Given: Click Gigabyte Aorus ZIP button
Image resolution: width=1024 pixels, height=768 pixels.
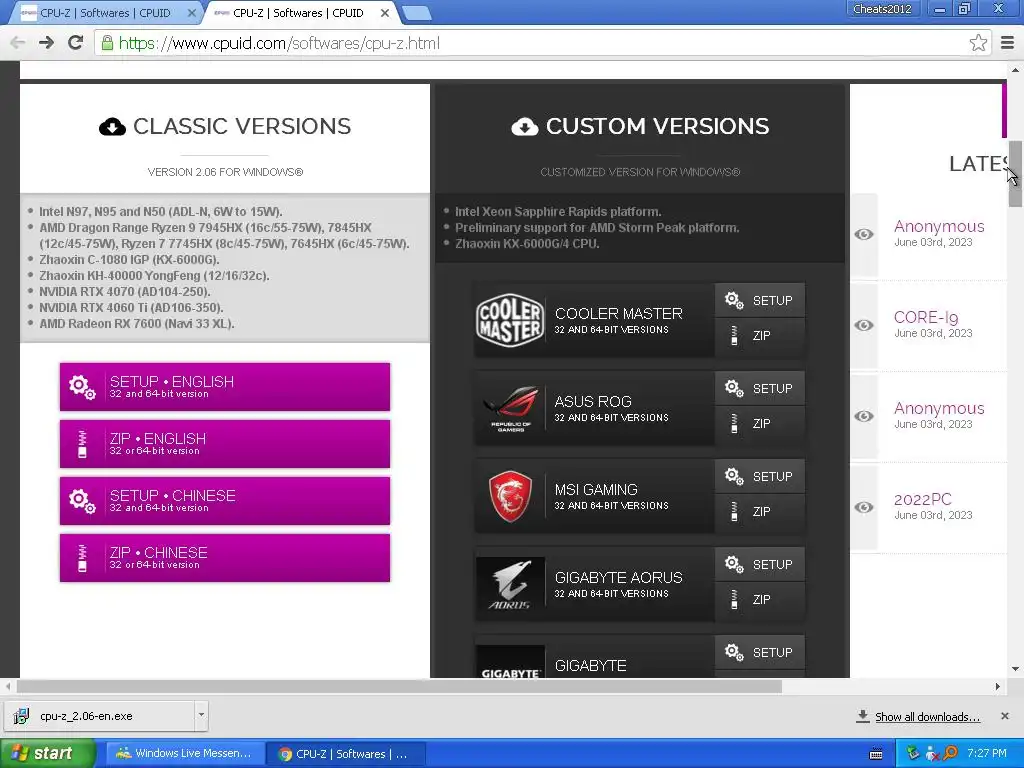Looking at the screenshot, I should [x=760, y=600].
